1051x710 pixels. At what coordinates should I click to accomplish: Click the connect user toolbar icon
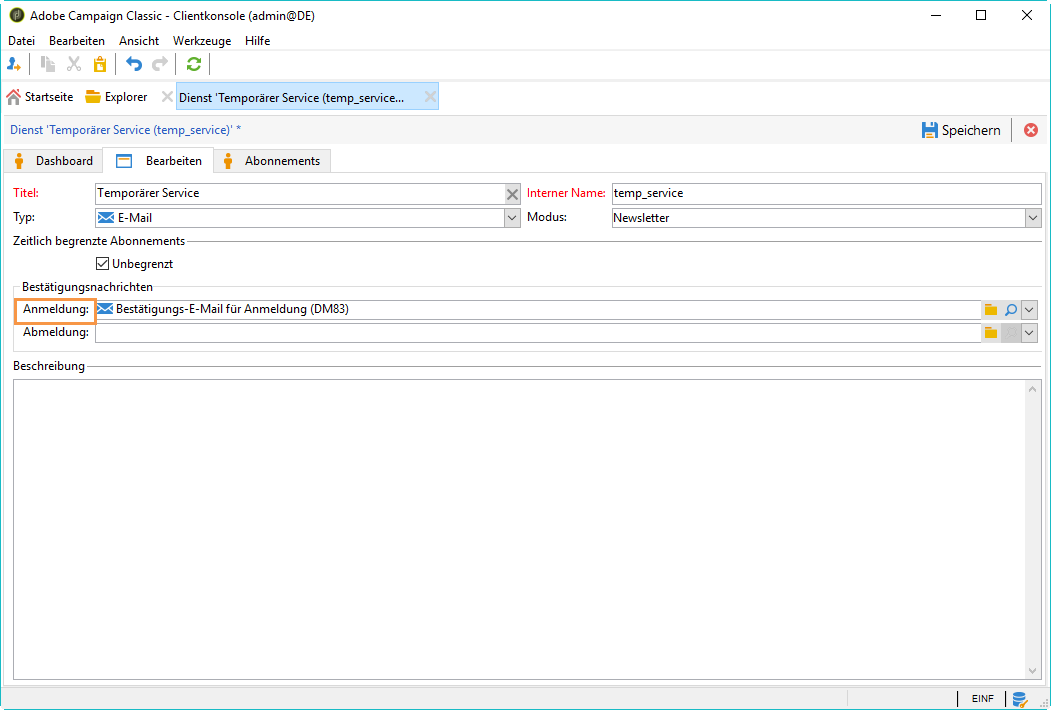pos(13,64)
